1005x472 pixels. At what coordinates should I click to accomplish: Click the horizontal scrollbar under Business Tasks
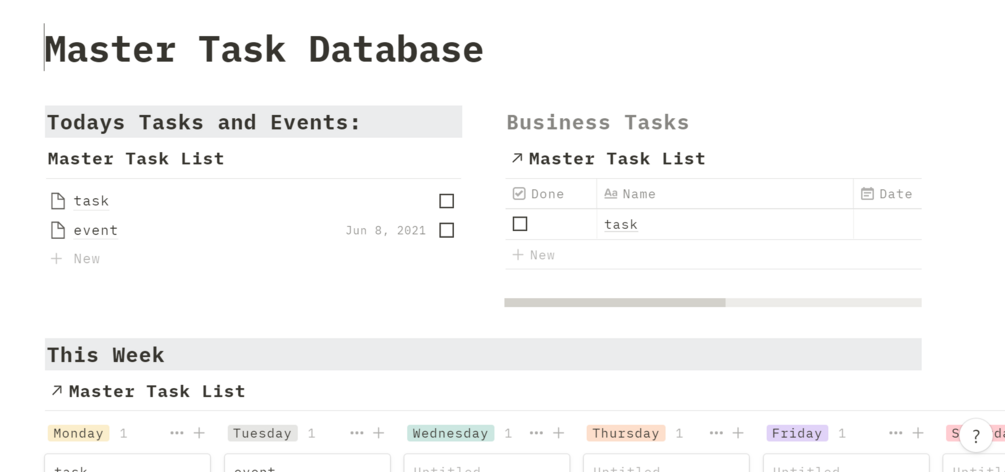click(614, 302)
